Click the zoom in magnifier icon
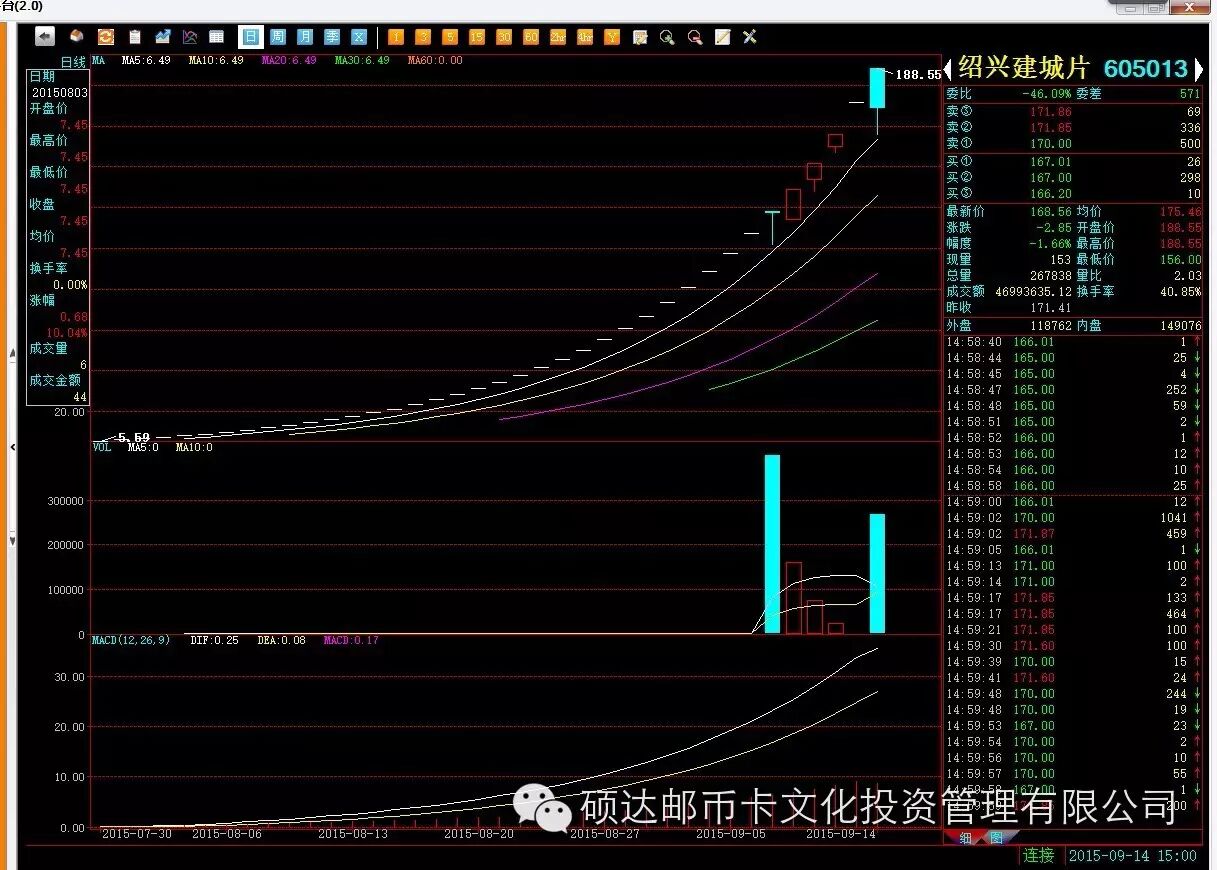 (x=667, y=37)
